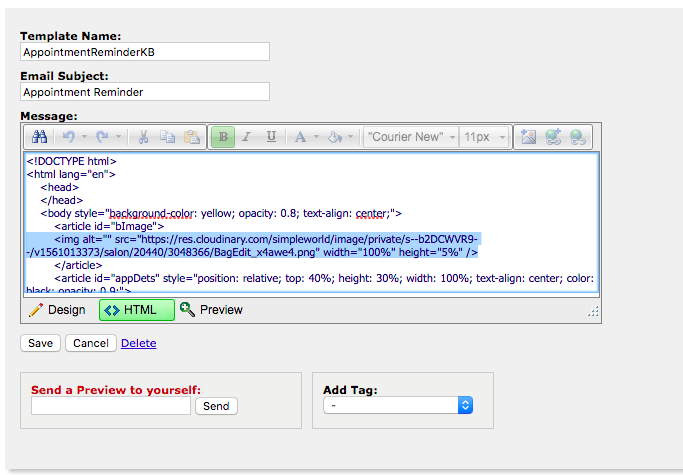Remove link using the unlink icon
The height and width of the screenshot is (475, 683).
[578, 137]
